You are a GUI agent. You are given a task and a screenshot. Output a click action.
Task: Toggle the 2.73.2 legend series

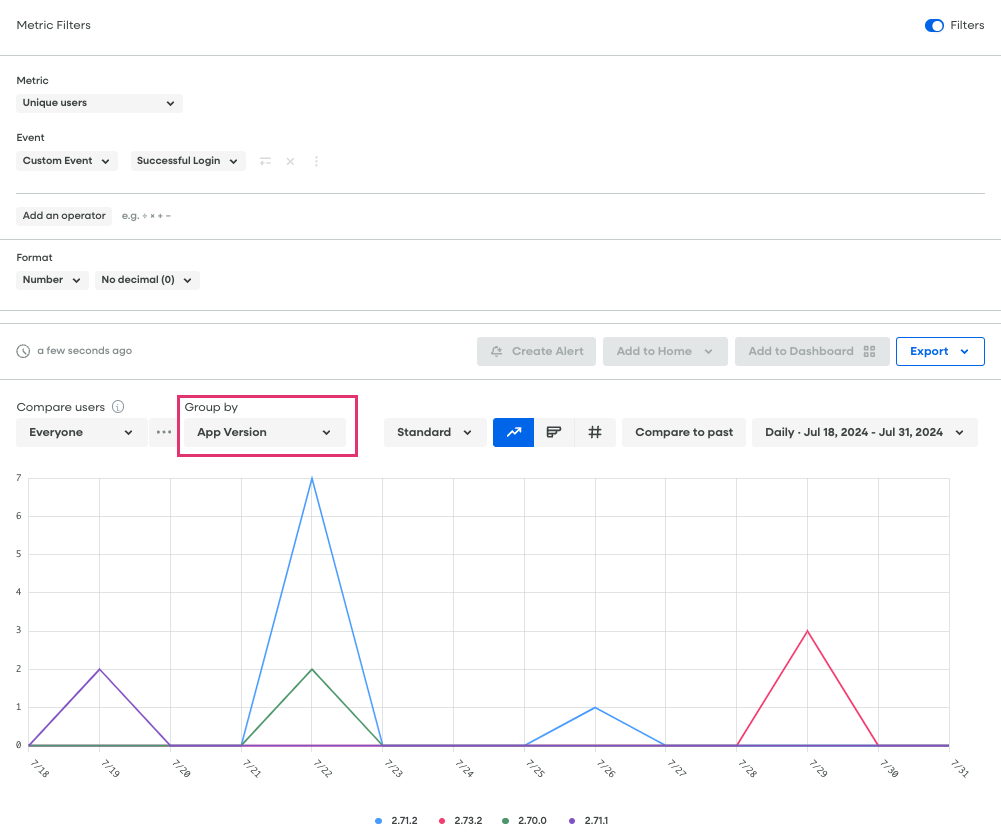460,821
